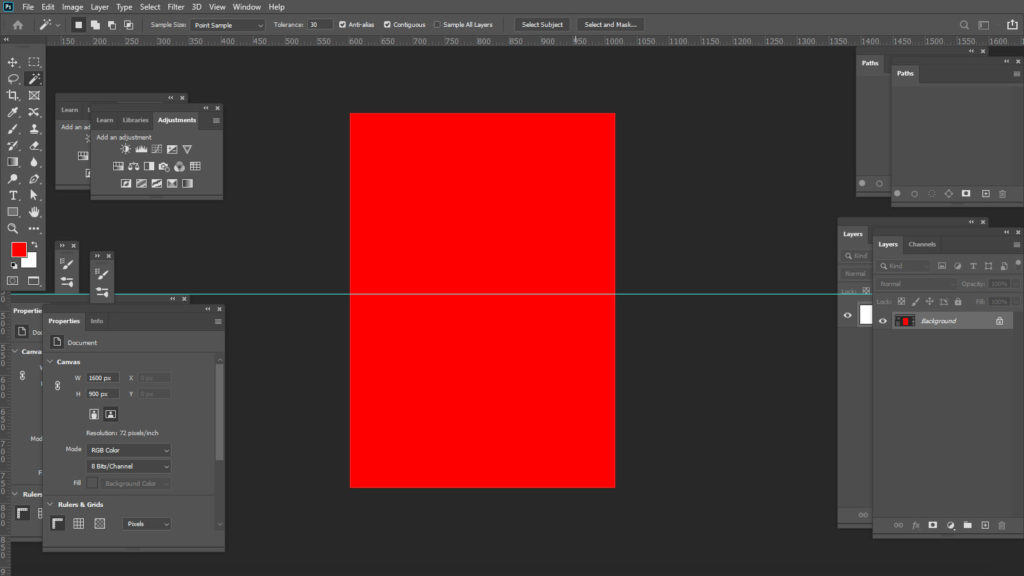Select the Zoom tool
This screenshot has width=1024, height=576.
coord(12,229)
